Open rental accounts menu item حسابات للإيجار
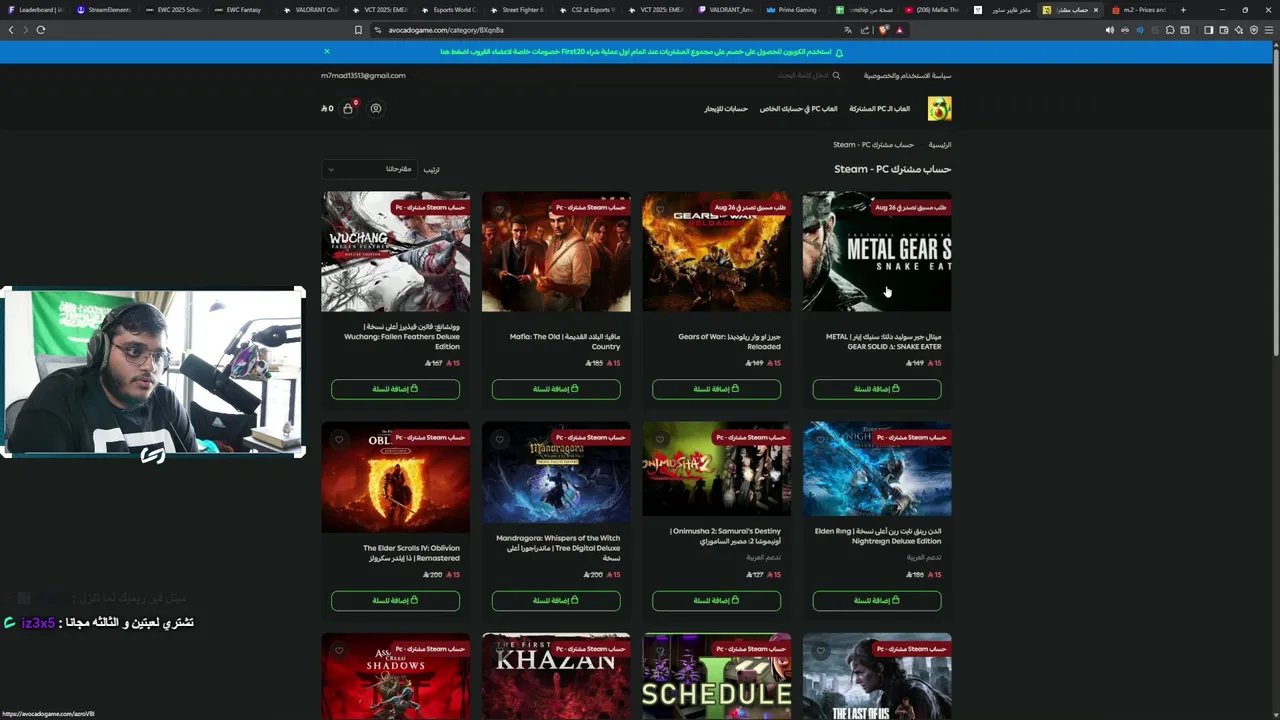This screenshot has height=720, width=1280. tap(726, 108)
